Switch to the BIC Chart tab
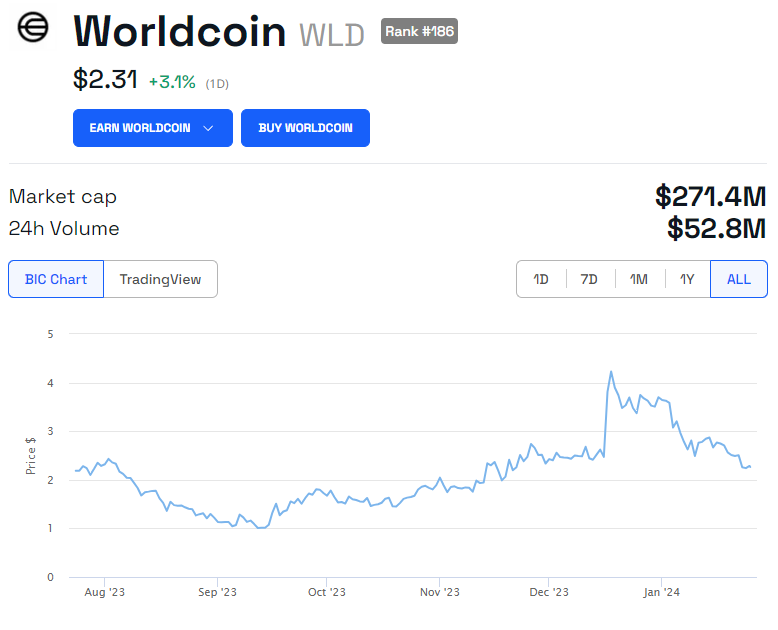 56,279
